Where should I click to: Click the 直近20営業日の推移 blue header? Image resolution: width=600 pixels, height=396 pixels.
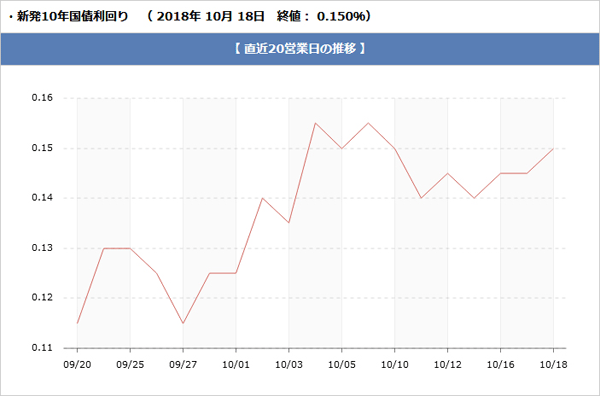tap(300, 49)
